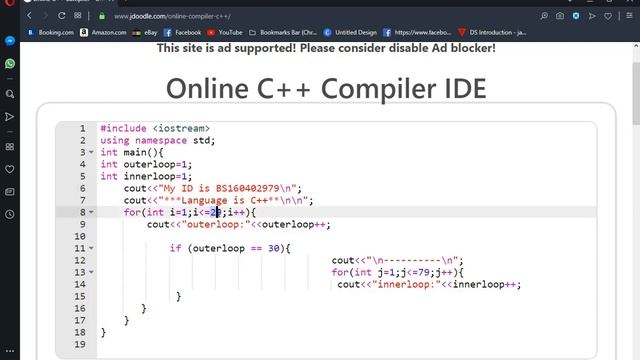
Task: Click the green padlock security icon
Action: tap(102, 16)
